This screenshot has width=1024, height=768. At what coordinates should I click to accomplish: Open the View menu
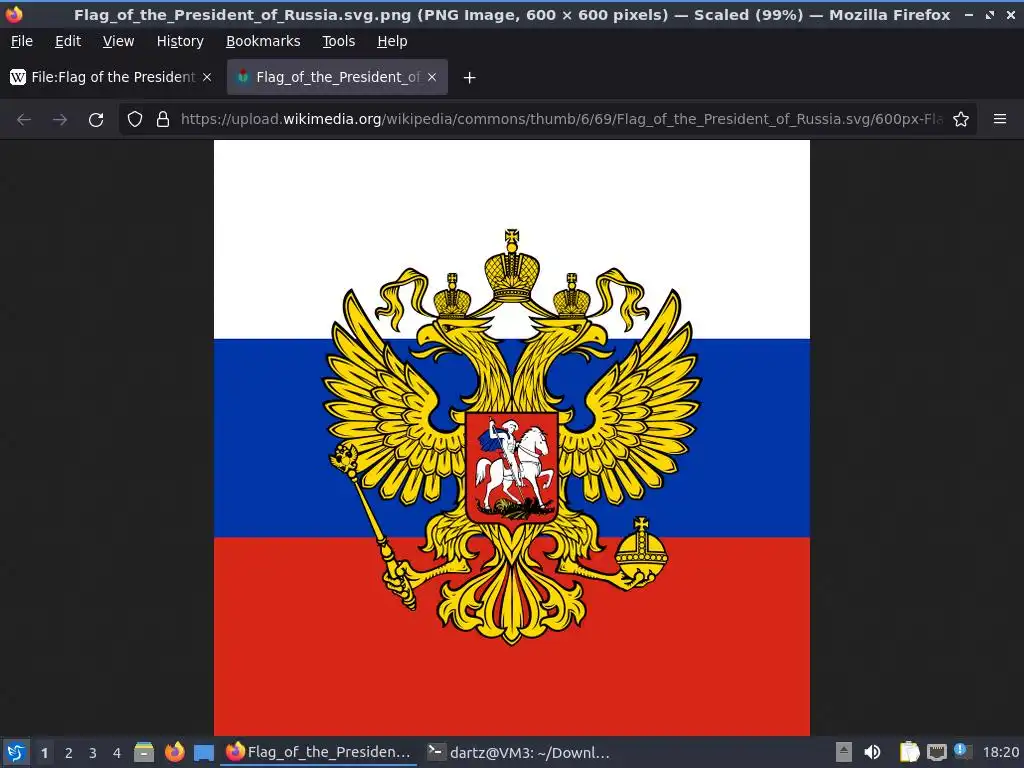(x=118, y=41)
